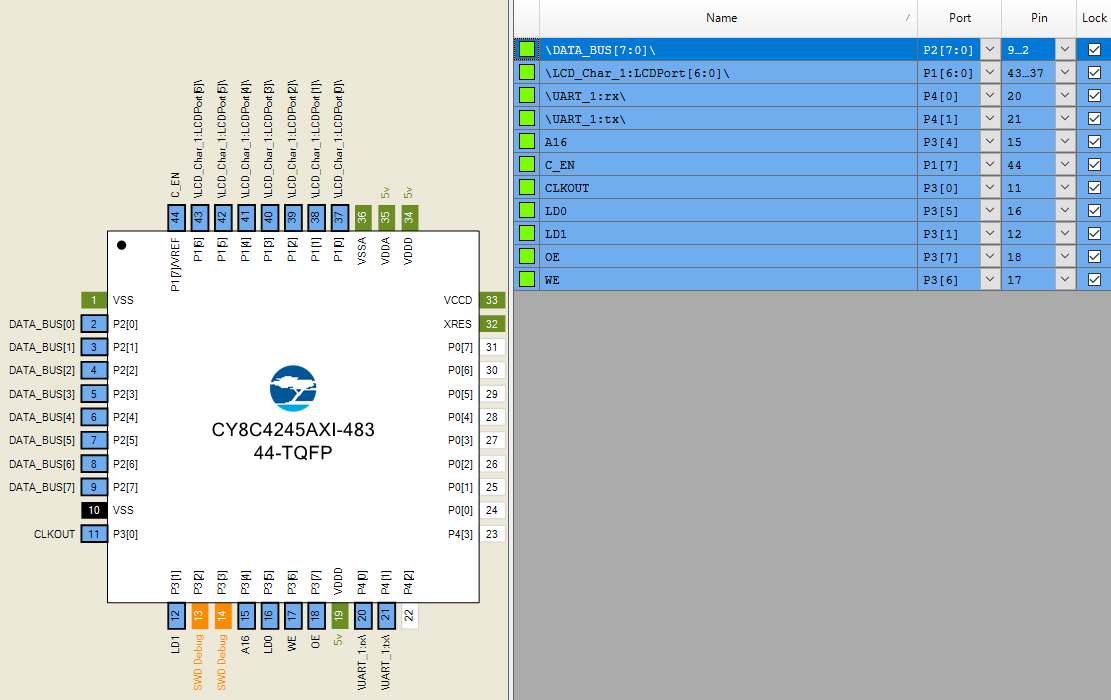Sort by the Pin column header
Viewport: 1111px width, 700px height.
tap(1039, 18)
